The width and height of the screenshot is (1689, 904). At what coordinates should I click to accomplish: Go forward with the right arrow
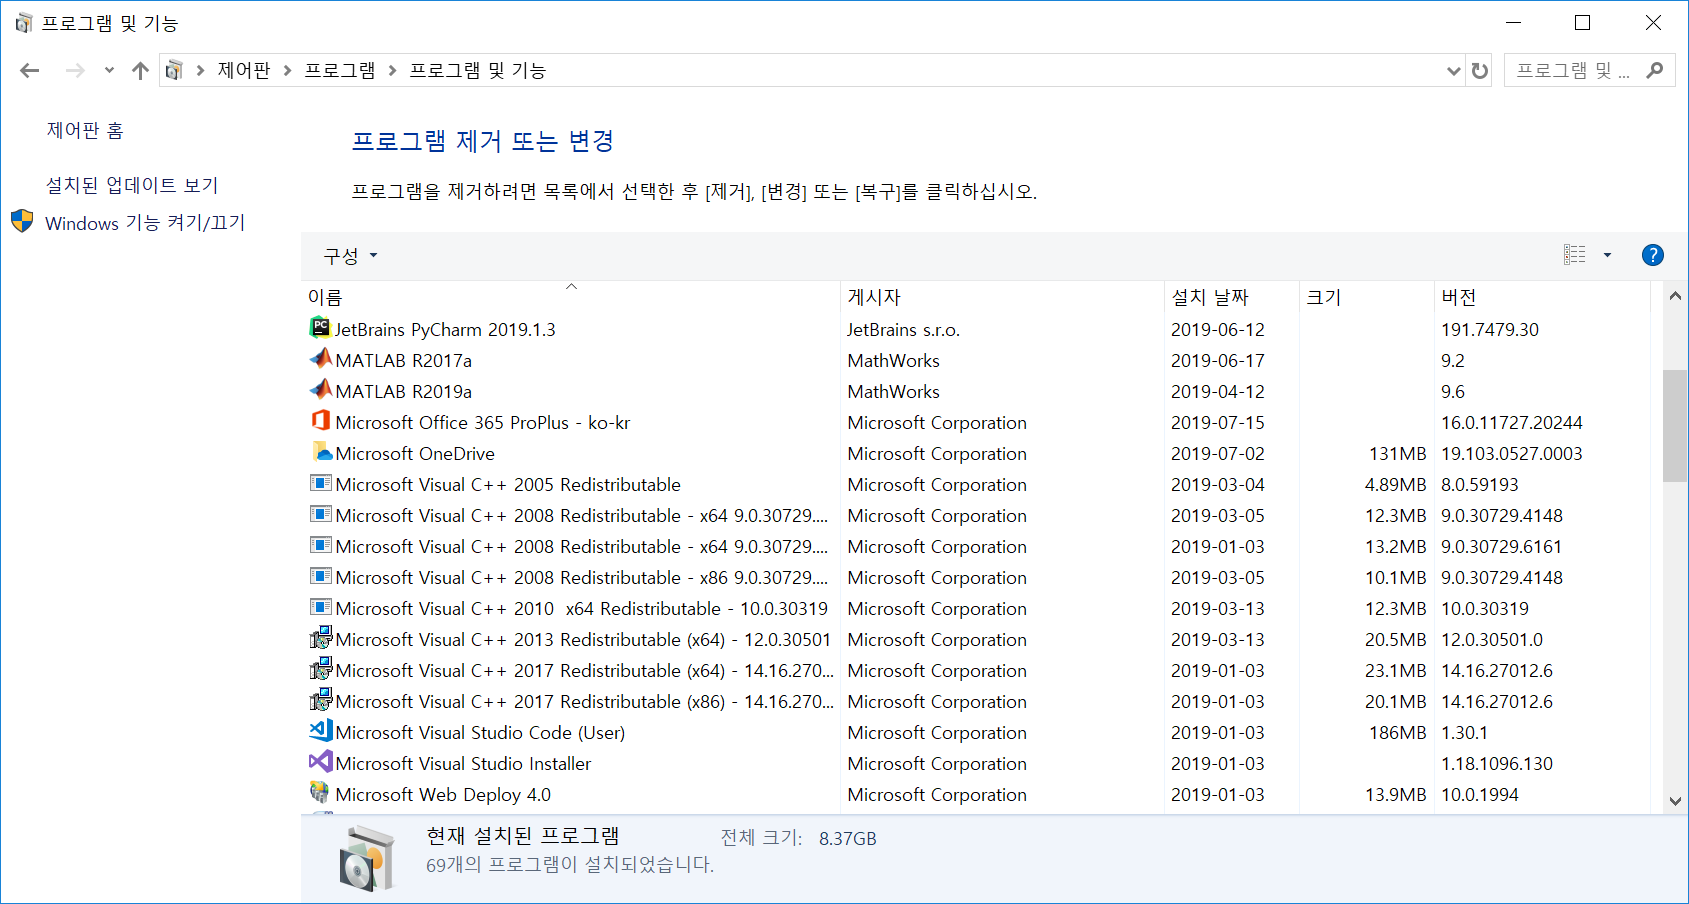(x=75, y=70)
